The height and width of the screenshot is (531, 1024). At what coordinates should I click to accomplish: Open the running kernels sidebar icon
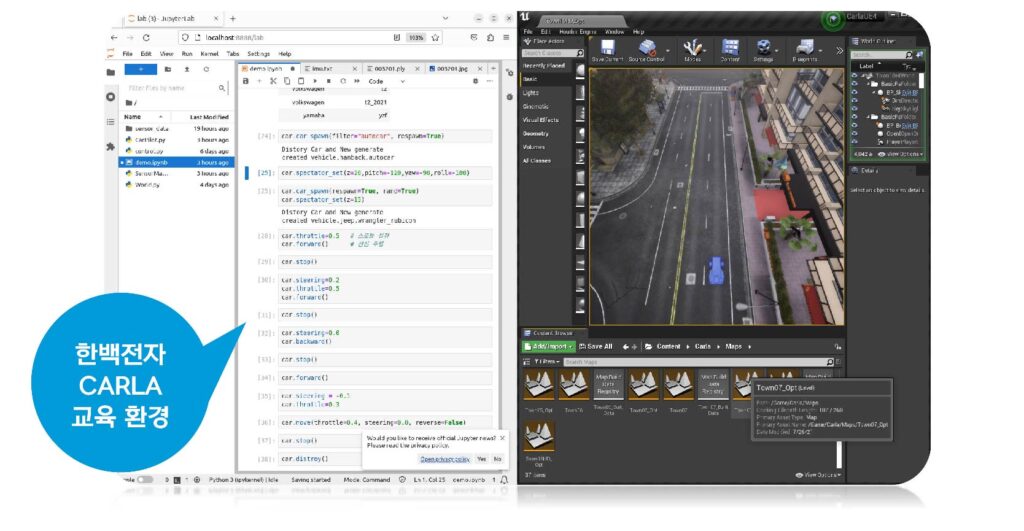click(110, 97)
